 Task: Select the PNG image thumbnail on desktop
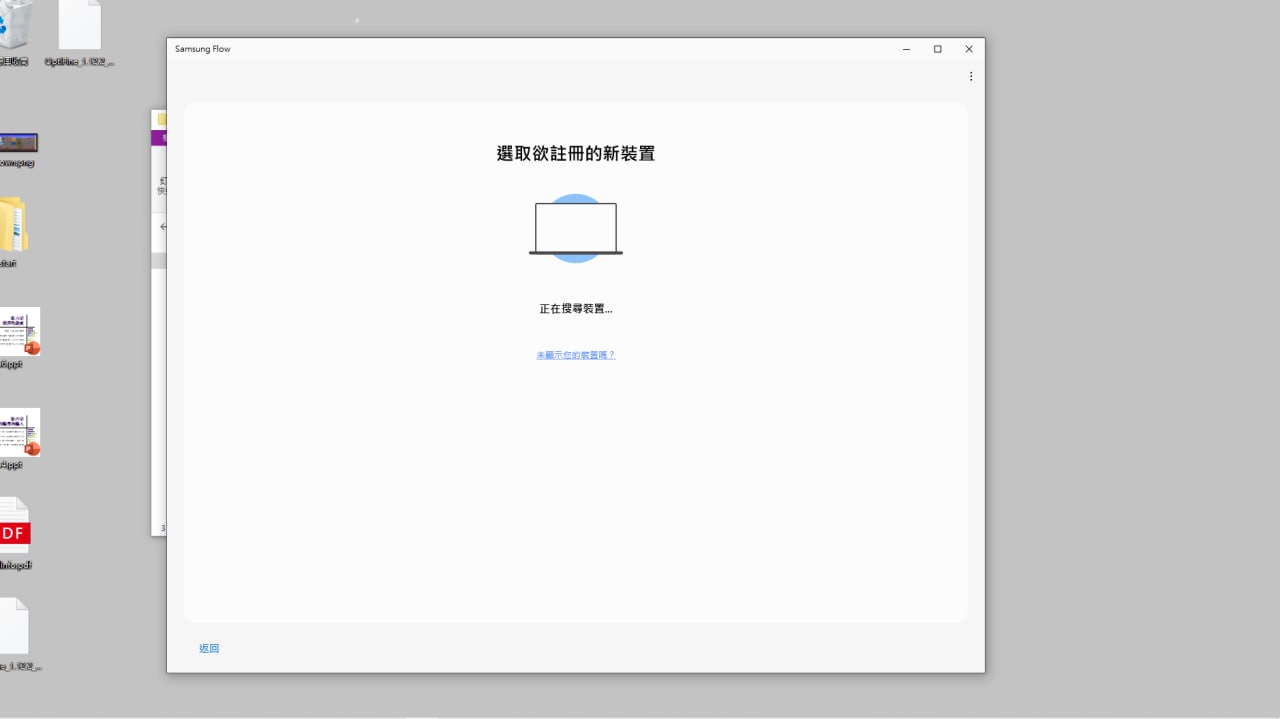18,143
